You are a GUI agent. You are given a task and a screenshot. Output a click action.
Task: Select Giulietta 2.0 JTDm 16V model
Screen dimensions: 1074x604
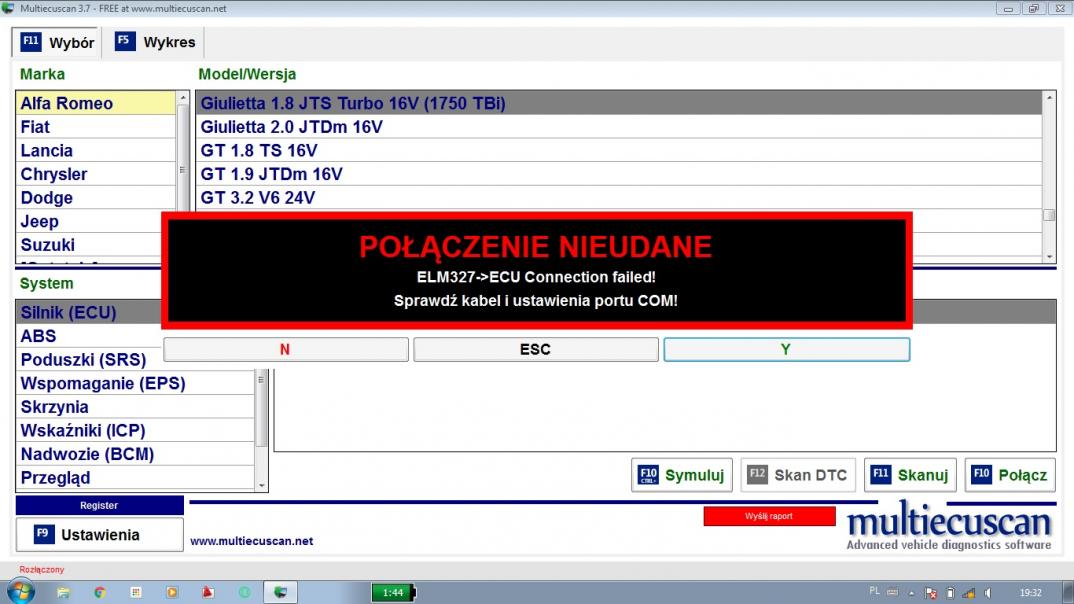[619, 127]
